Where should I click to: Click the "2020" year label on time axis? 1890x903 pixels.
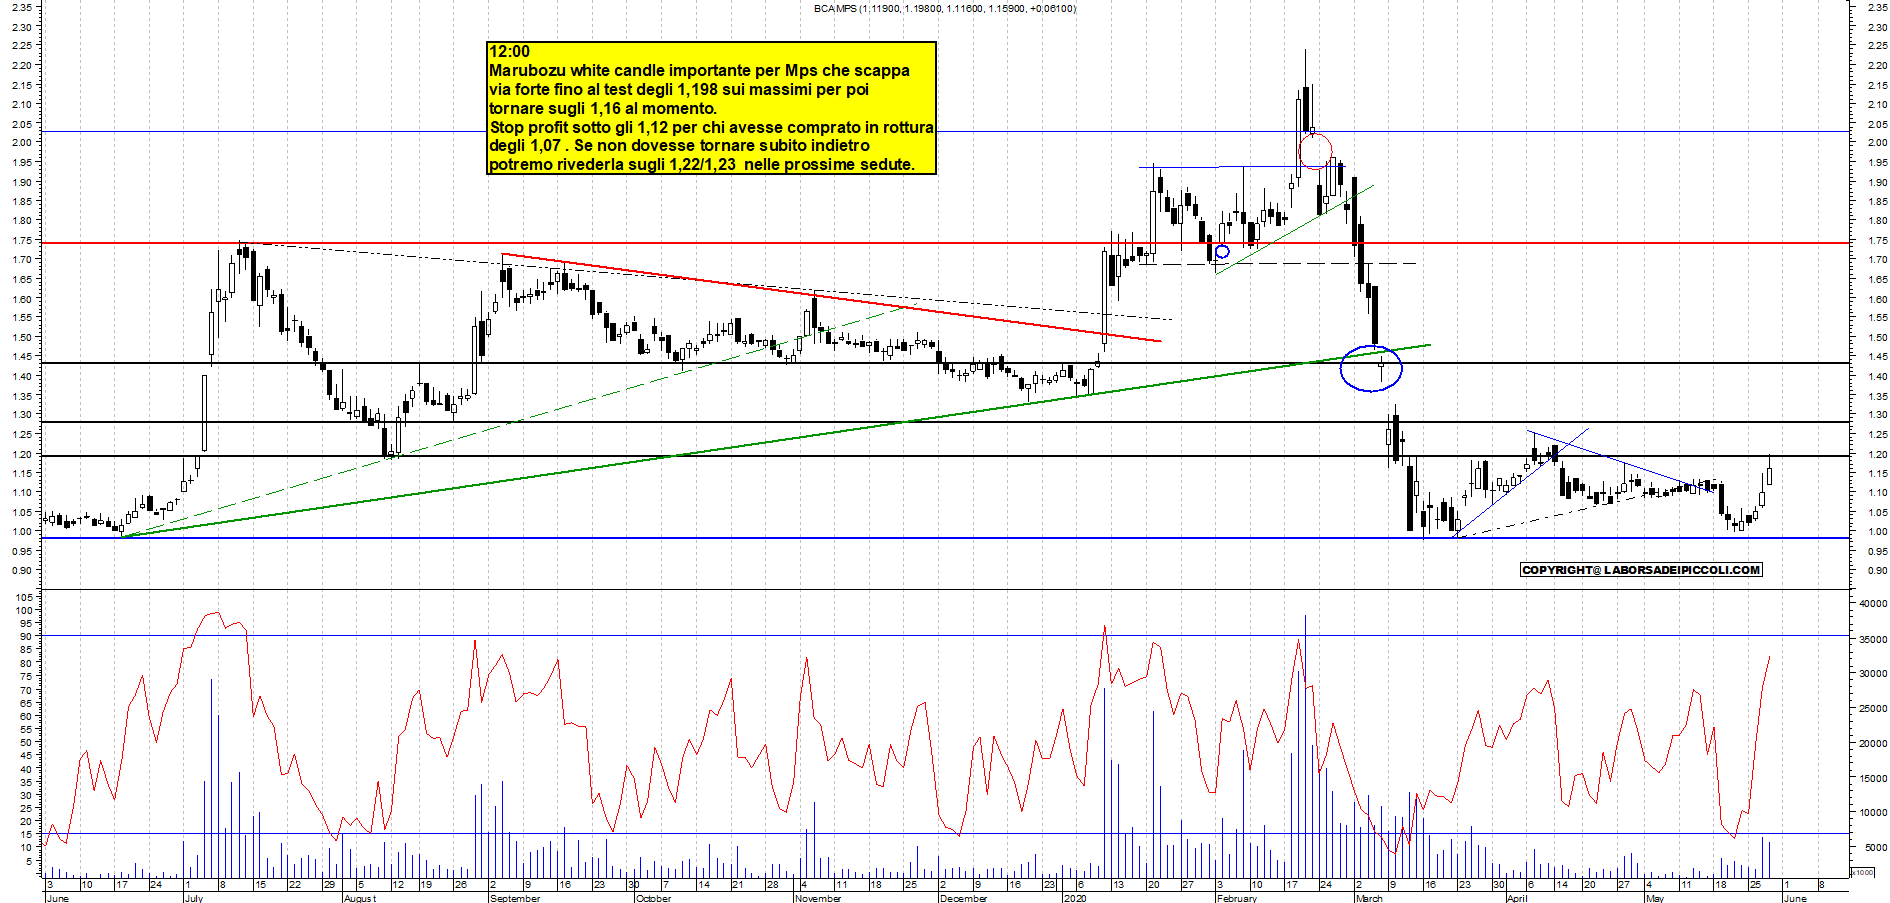point(1075,898)
